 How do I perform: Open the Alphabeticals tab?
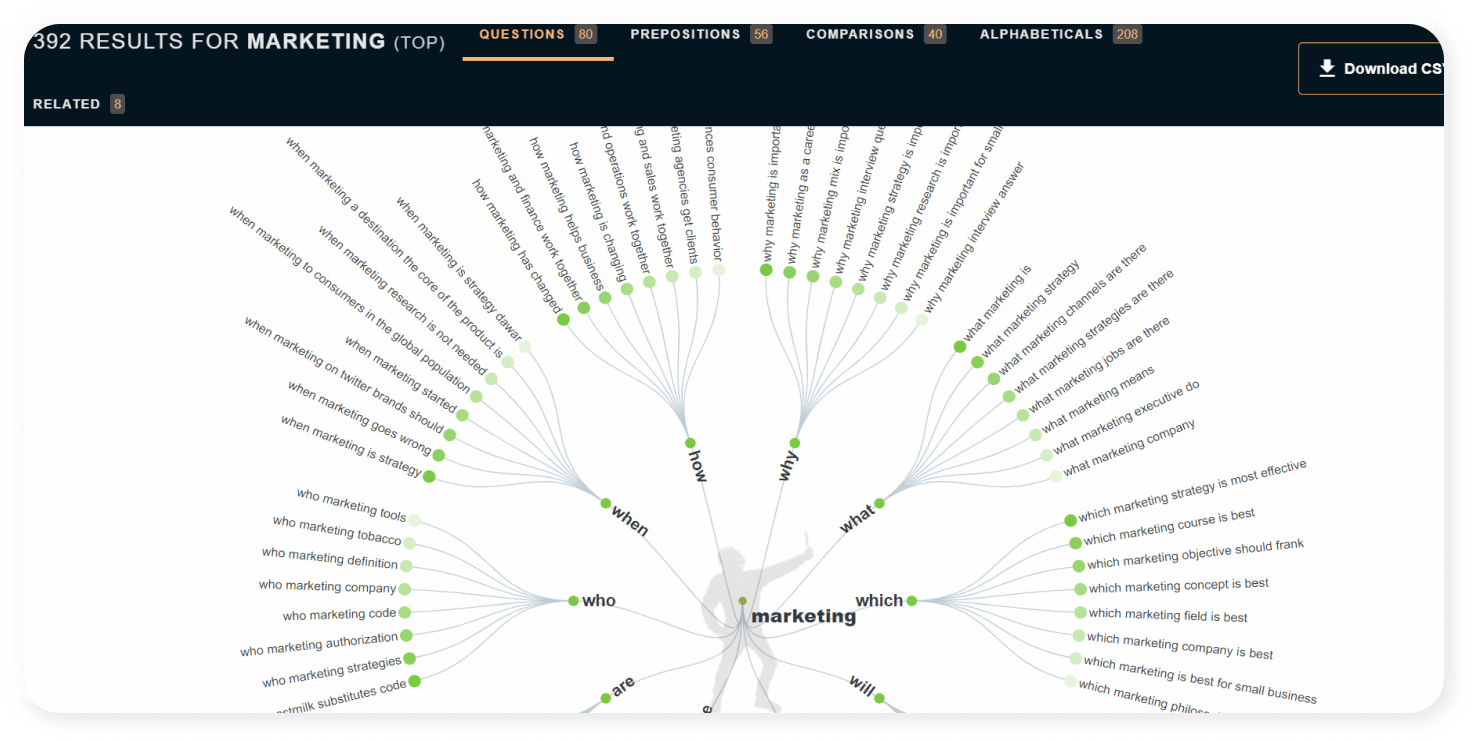tap(1060, 35)
